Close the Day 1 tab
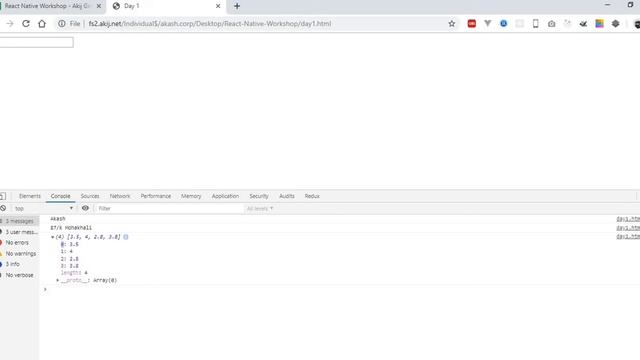 (x=218, y=6)
